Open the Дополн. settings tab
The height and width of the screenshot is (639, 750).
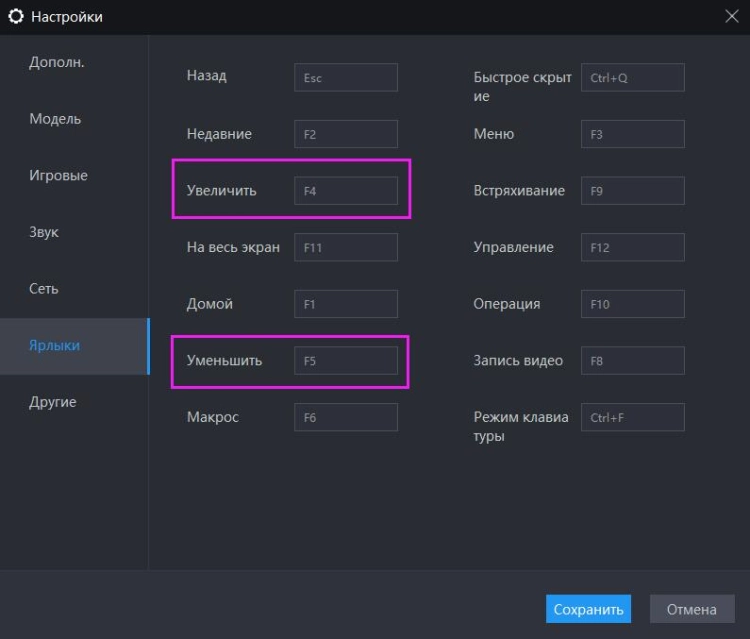pyautogui.click(x=57, y=62)
